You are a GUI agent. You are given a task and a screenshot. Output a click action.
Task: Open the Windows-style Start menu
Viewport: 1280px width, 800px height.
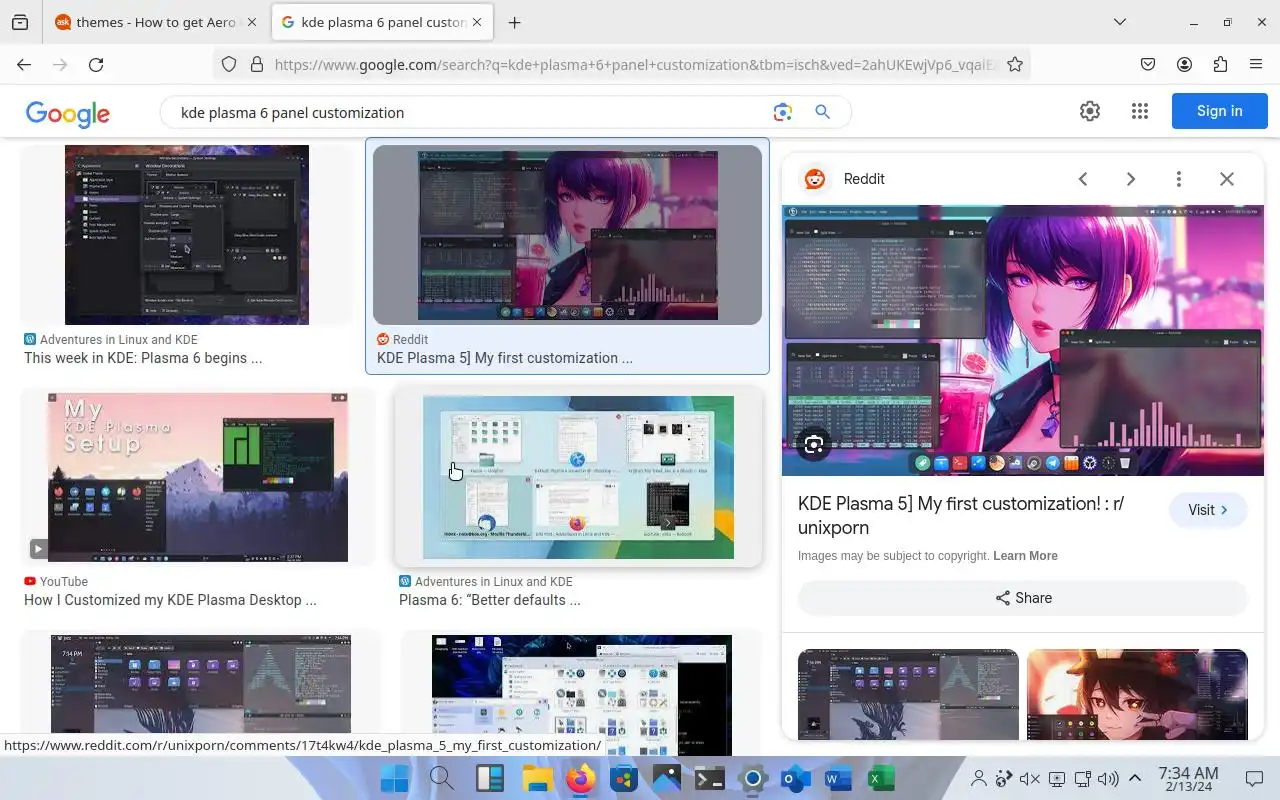tap(394, 778)
